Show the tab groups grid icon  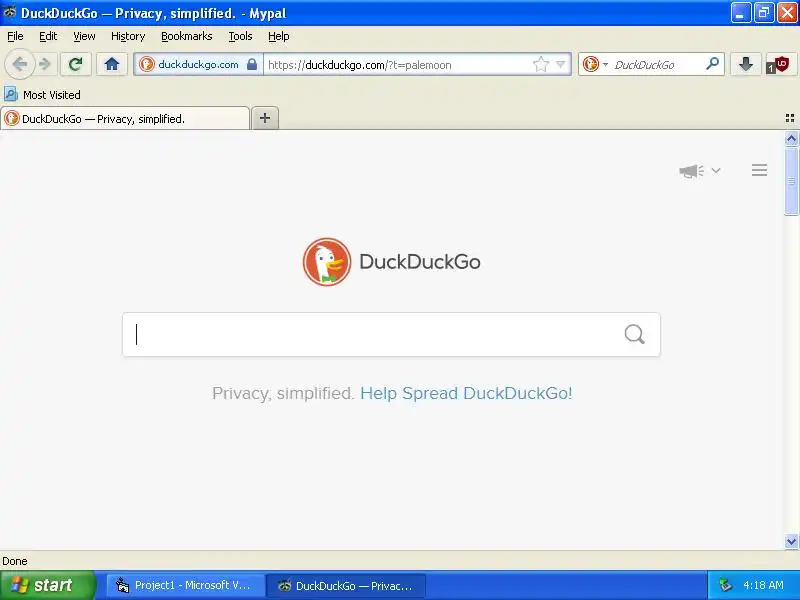pos(789,118)
